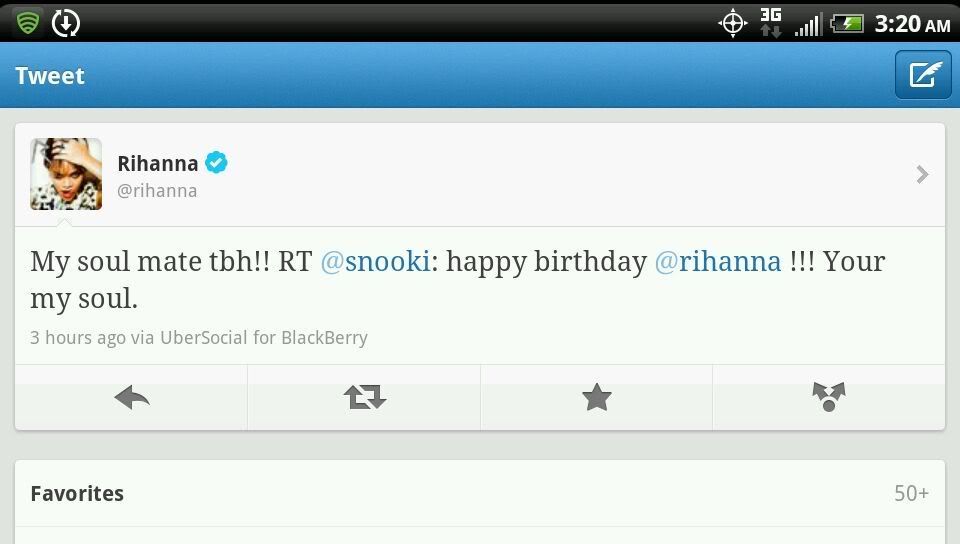Image resolution: width=960 pixels, height=544 pixels.
Task: Open the @snooki mention link
Action: [x=375, y=262]
